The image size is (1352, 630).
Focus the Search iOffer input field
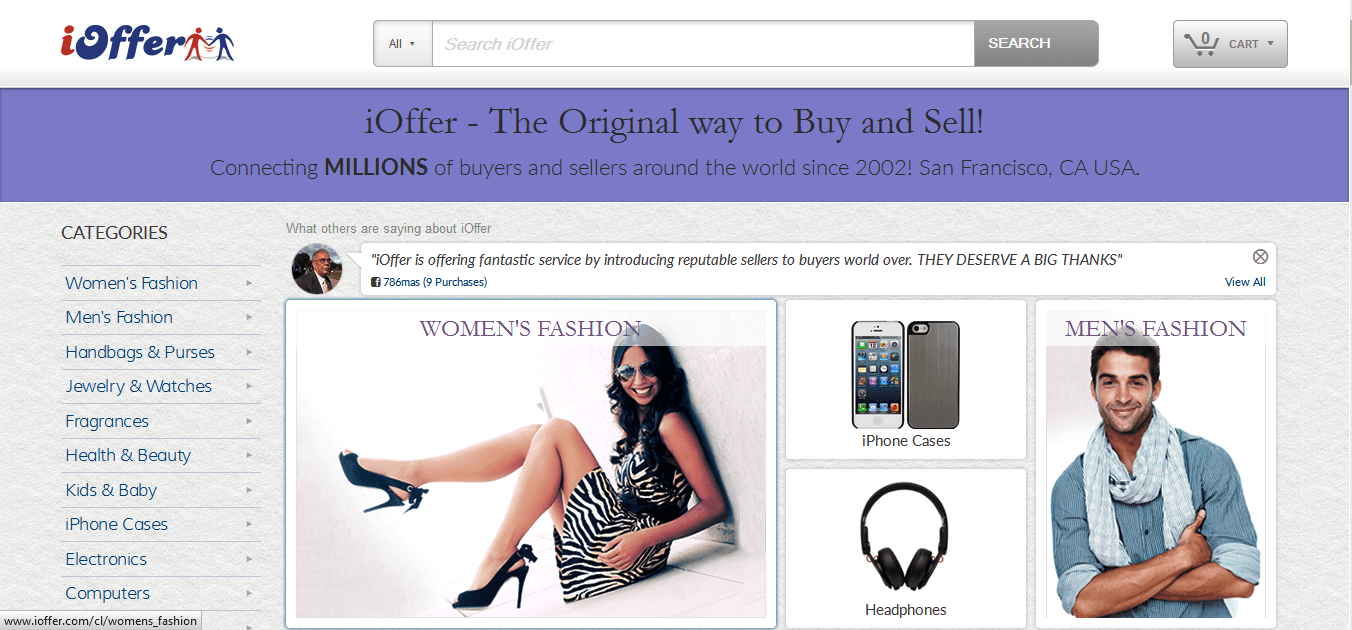[x=703, y=44]
